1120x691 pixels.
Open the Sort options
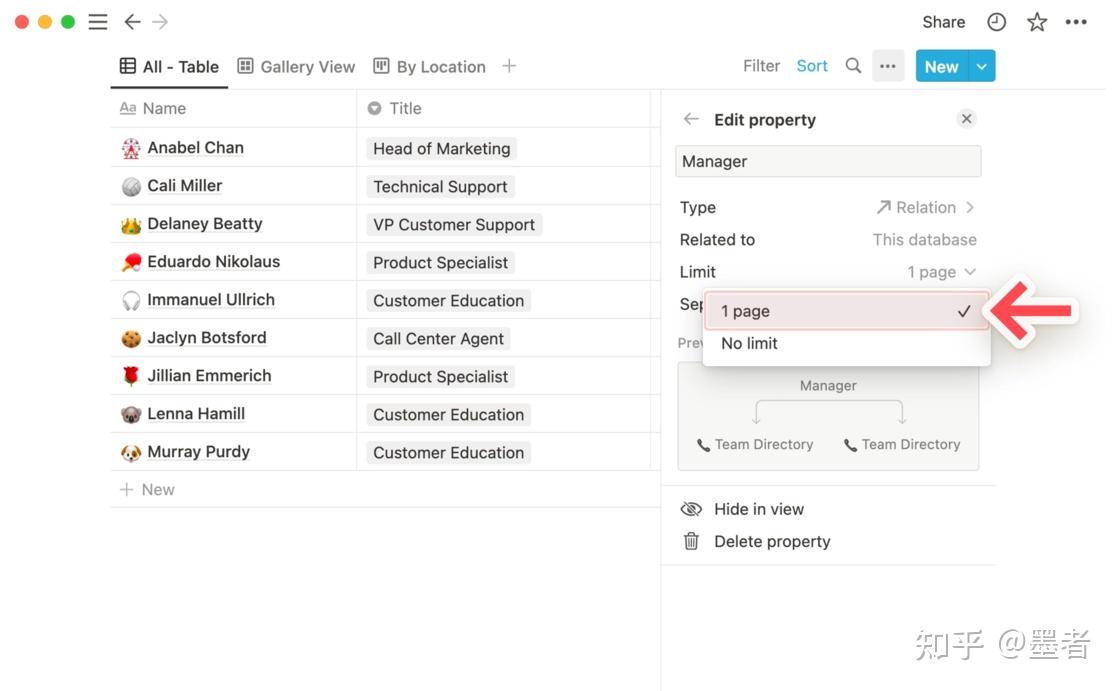point(812,66)
